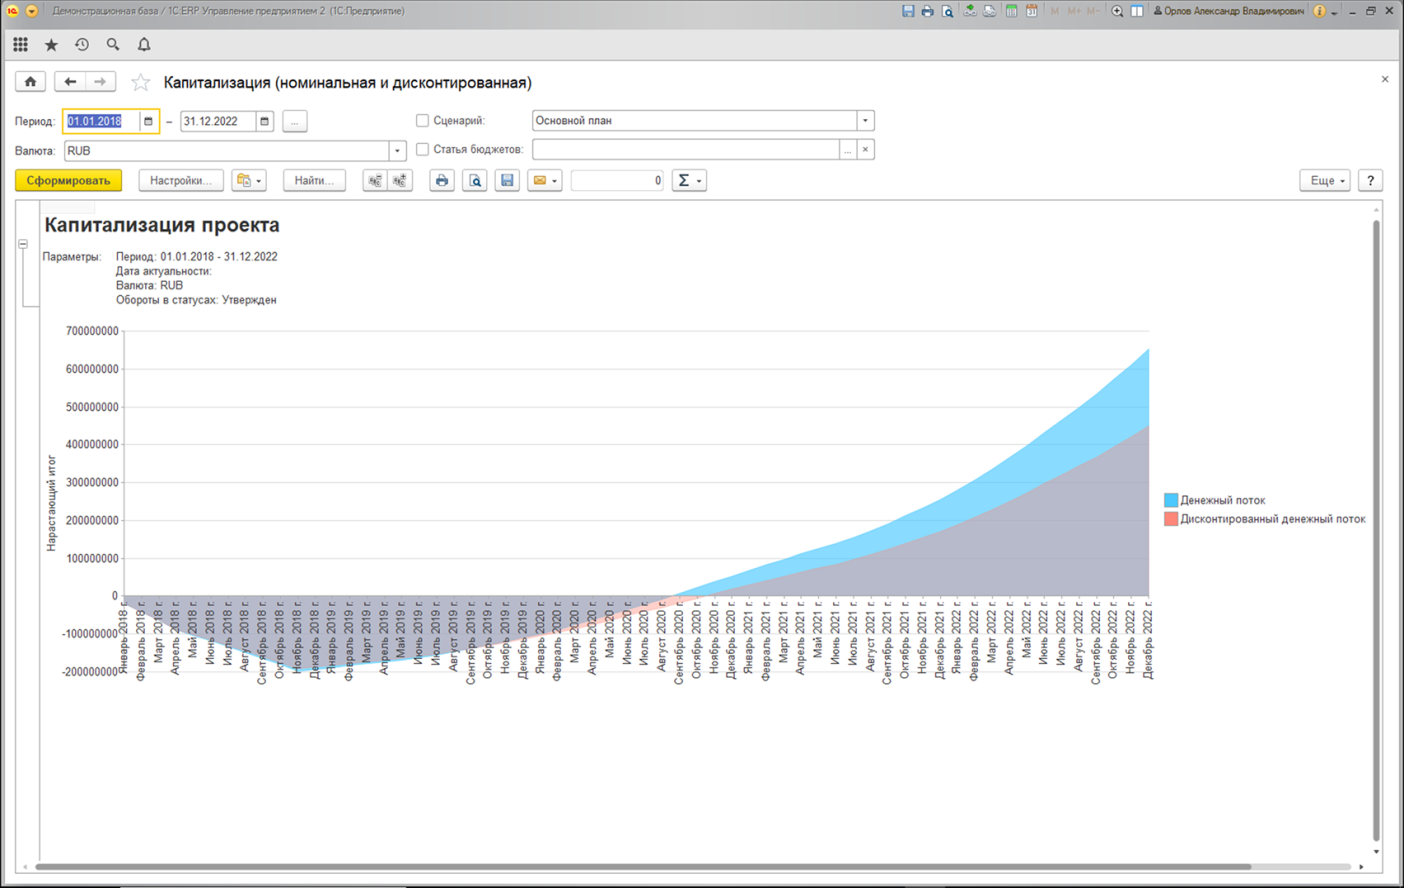
Task: Open print preview in report toolbar
Action: click(x=475, y=181)
